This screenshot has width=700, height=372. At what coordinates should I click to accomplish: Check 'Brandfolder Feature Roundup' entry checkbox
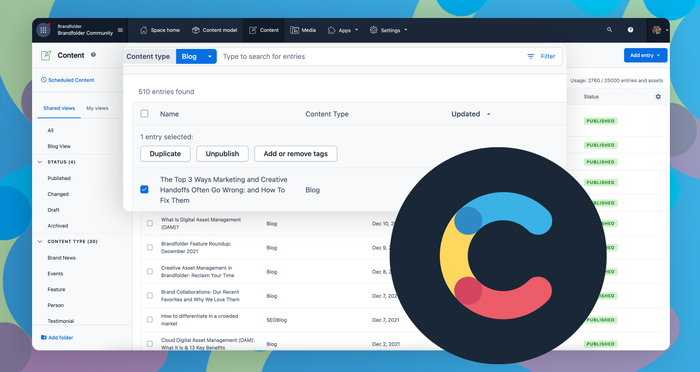coord(150,247)
